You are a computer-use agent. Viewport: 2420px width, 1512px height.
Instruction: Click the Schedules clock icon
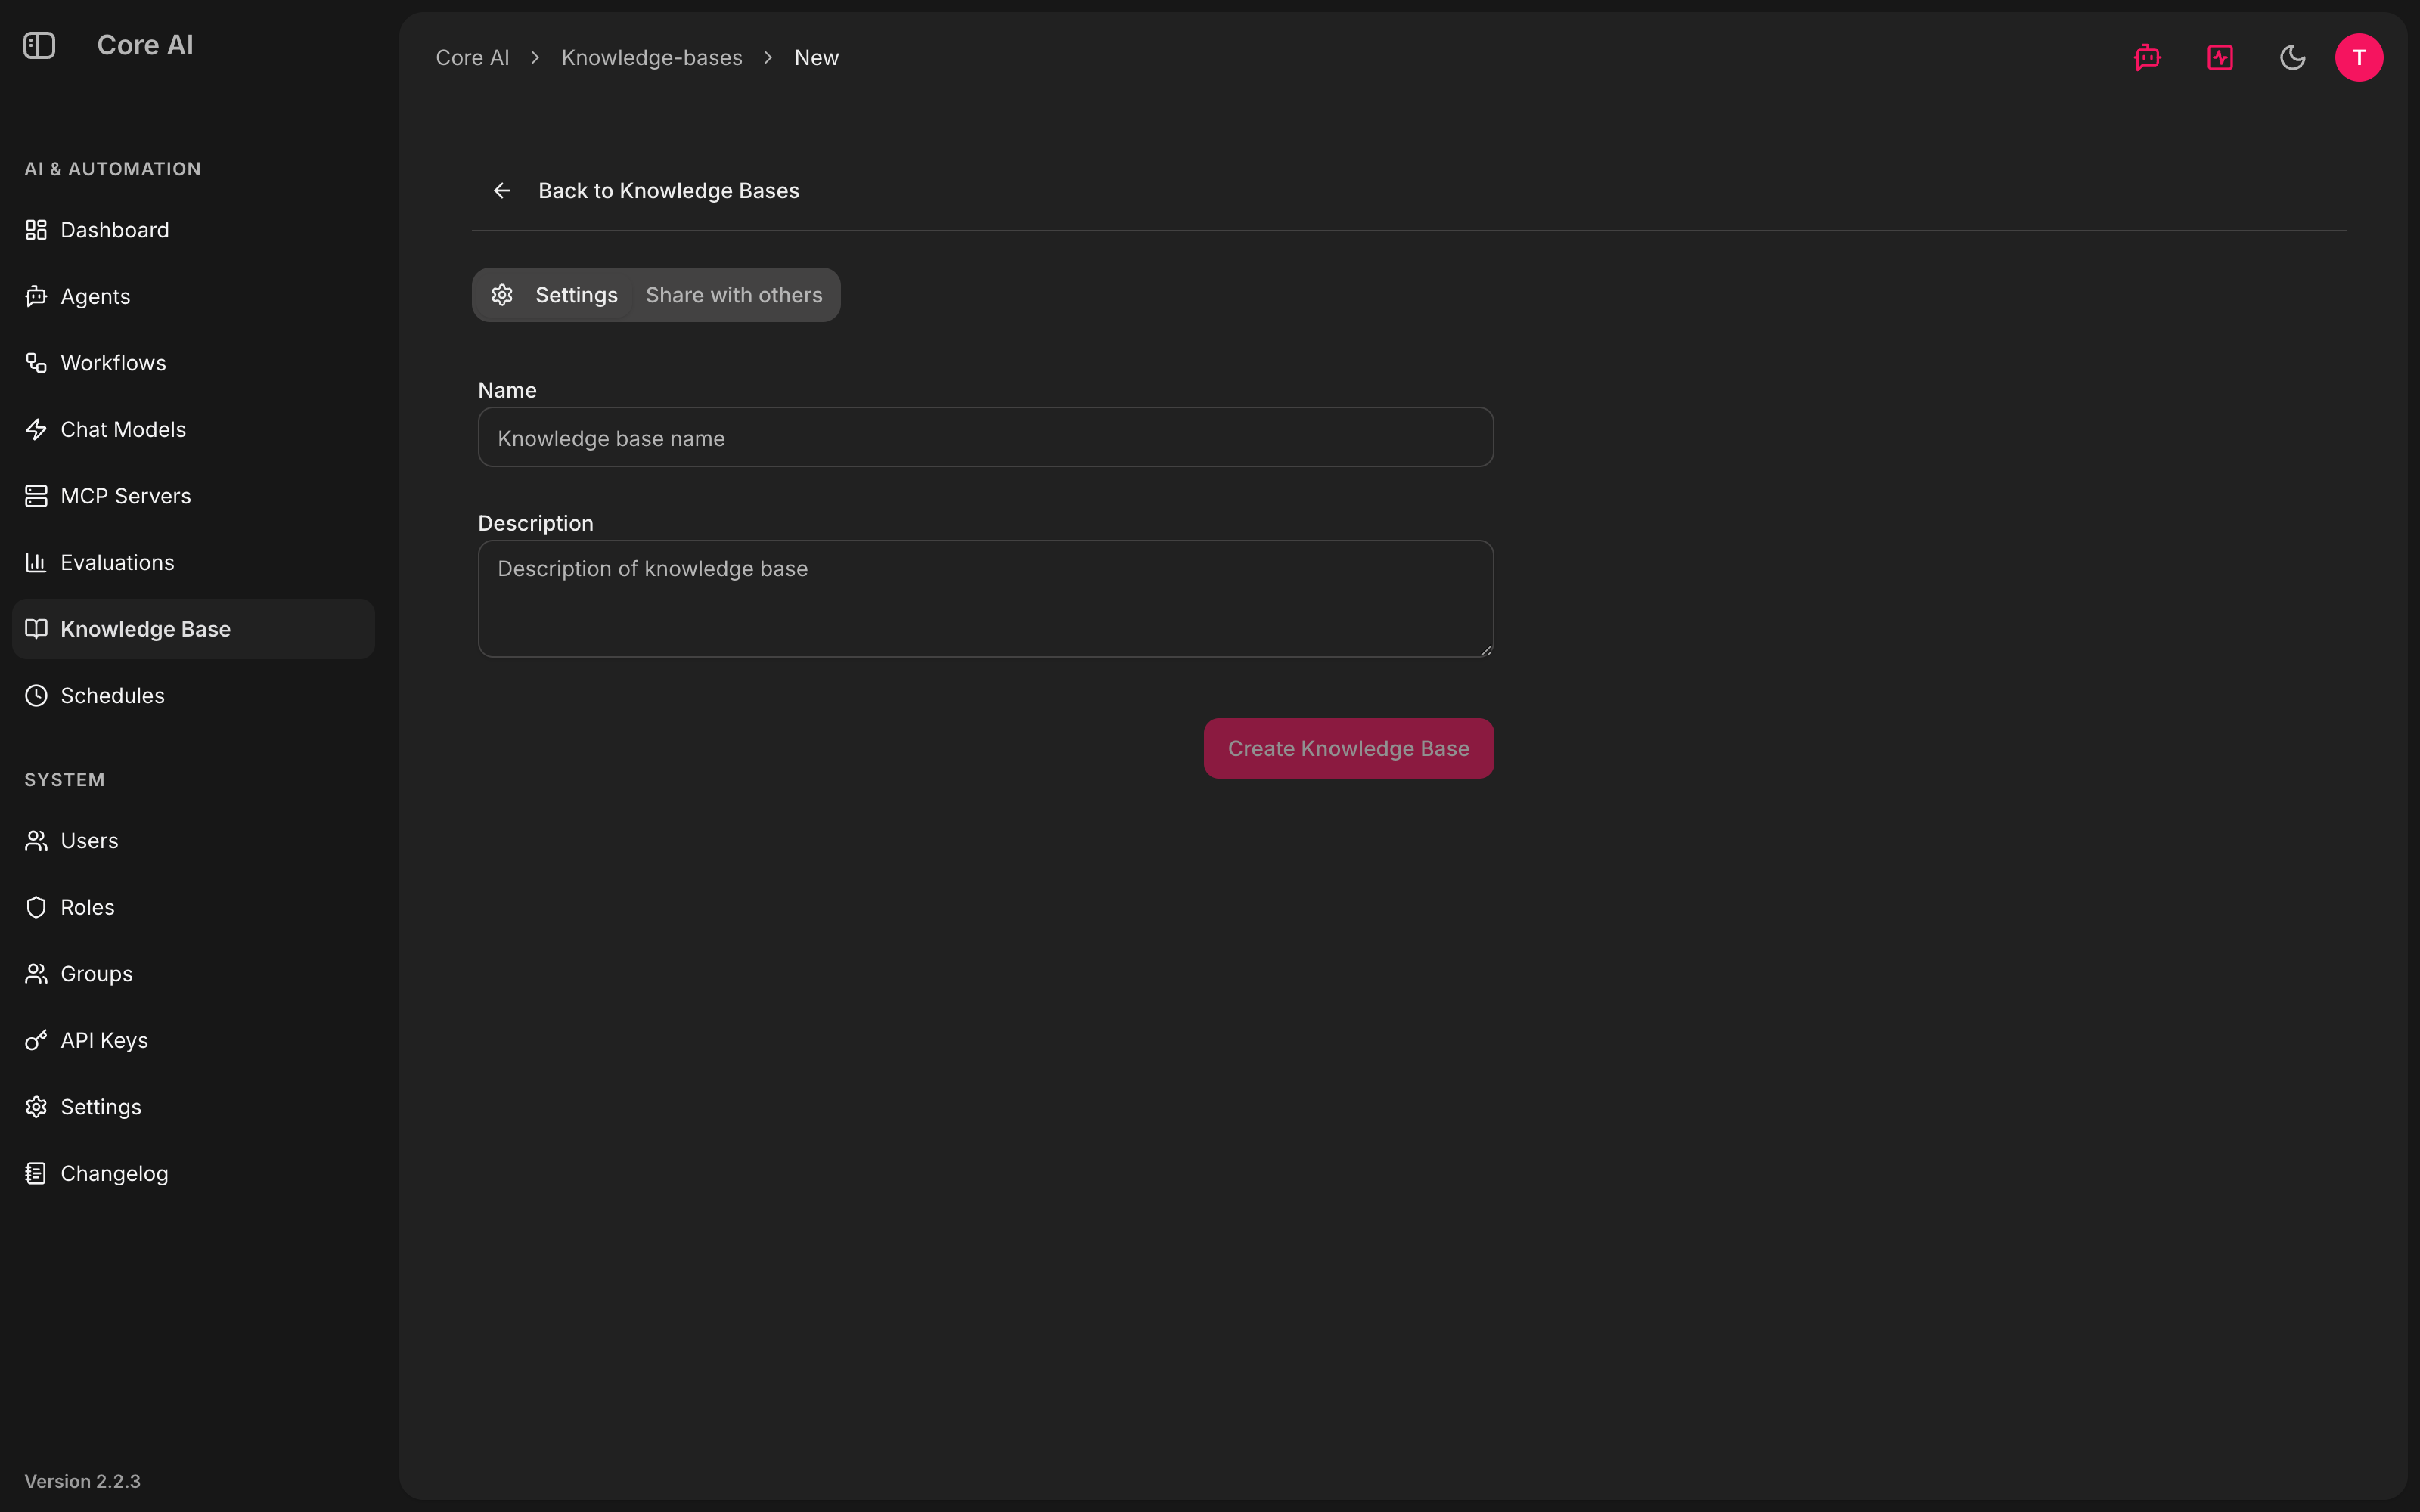pos(36,695)
